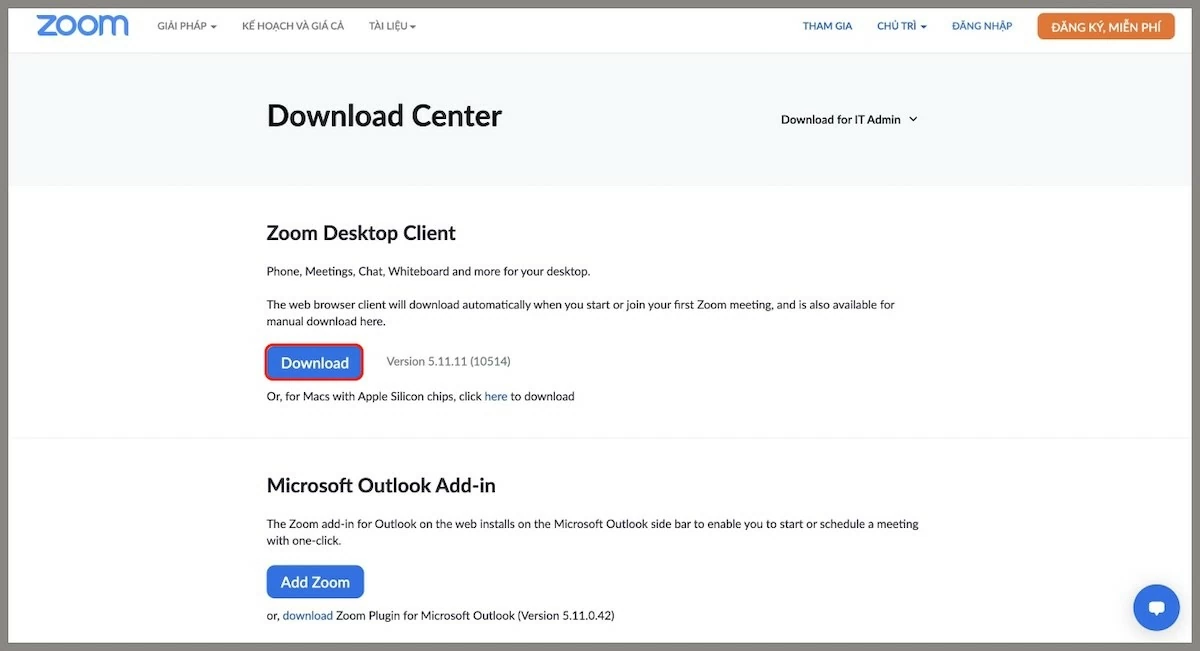Click the Zoom logo in the header

(82, 26)
